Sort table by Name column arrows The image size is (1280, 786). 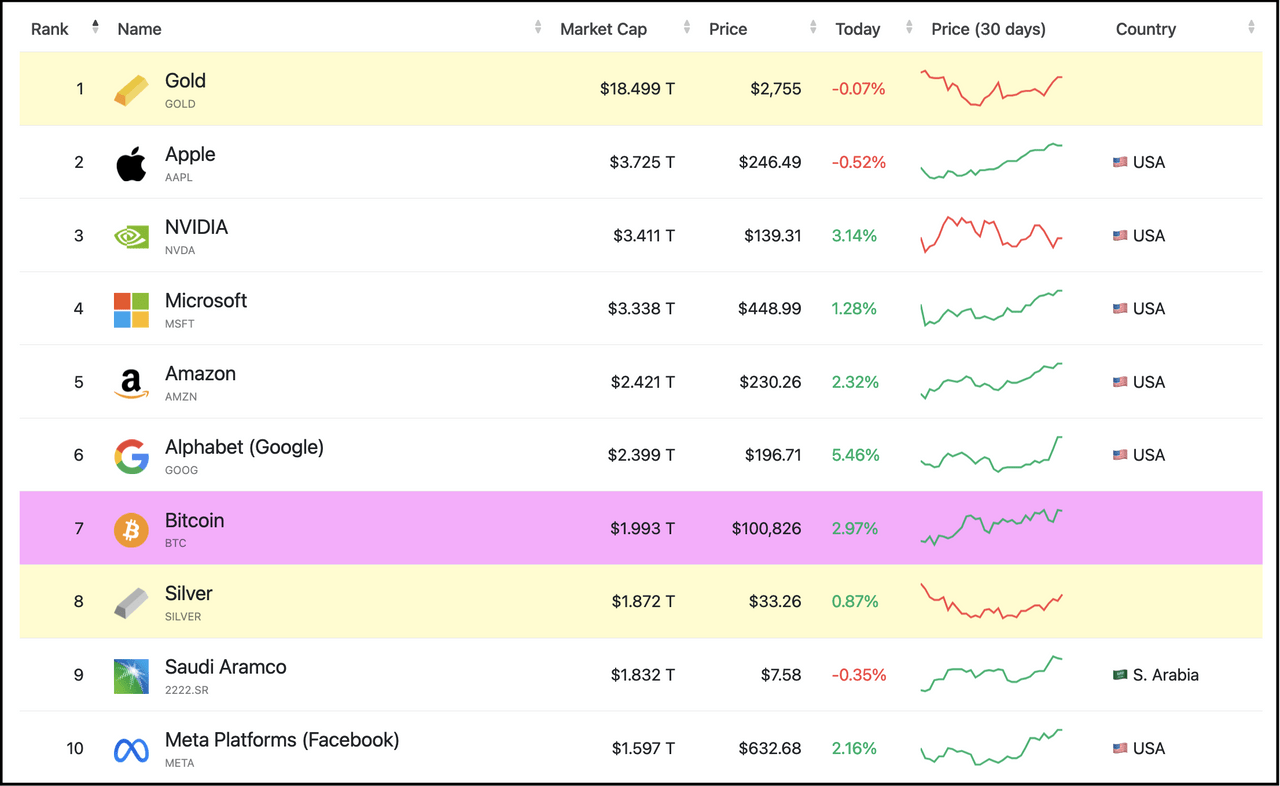click(x=538, y=27)
